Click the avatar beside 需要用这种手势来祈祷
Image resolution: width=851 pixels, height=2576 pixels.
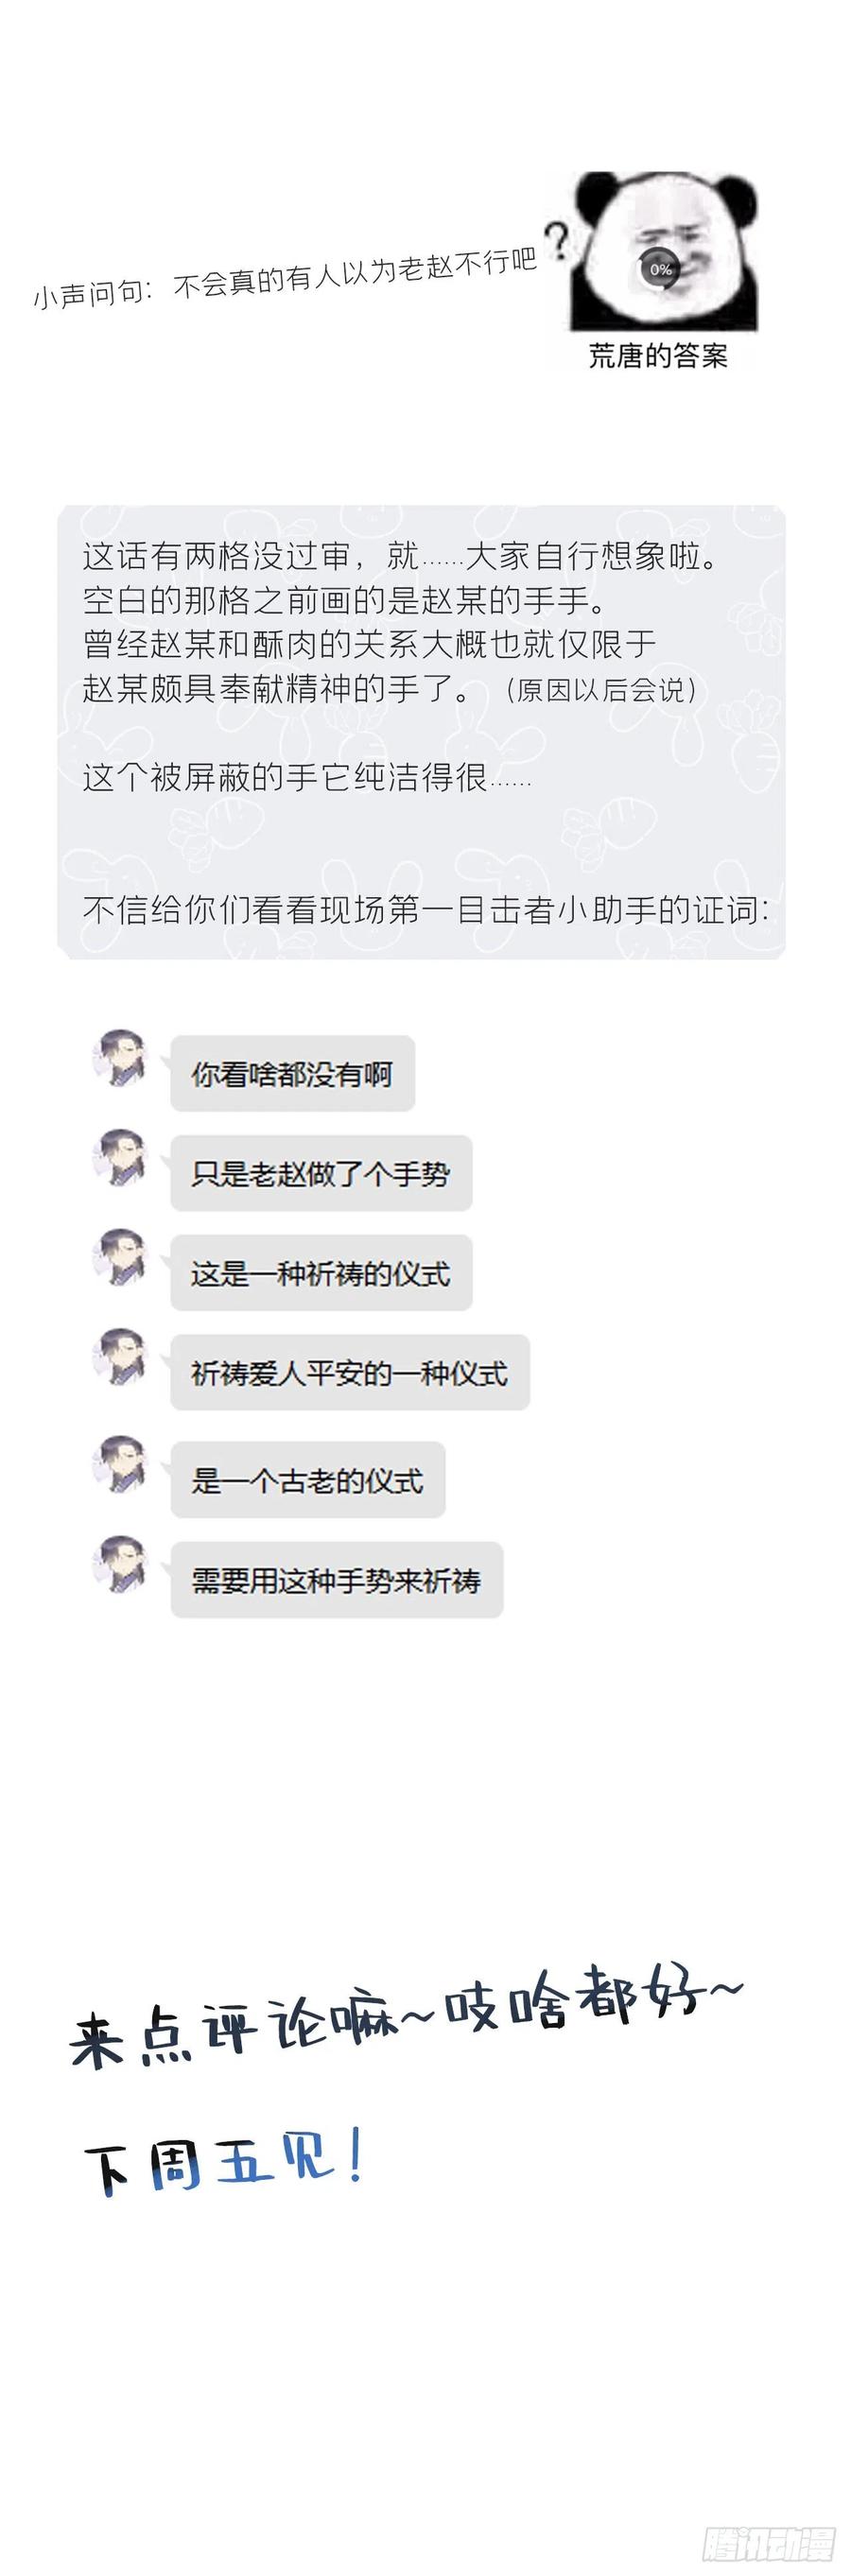[x=120, y=1564]
